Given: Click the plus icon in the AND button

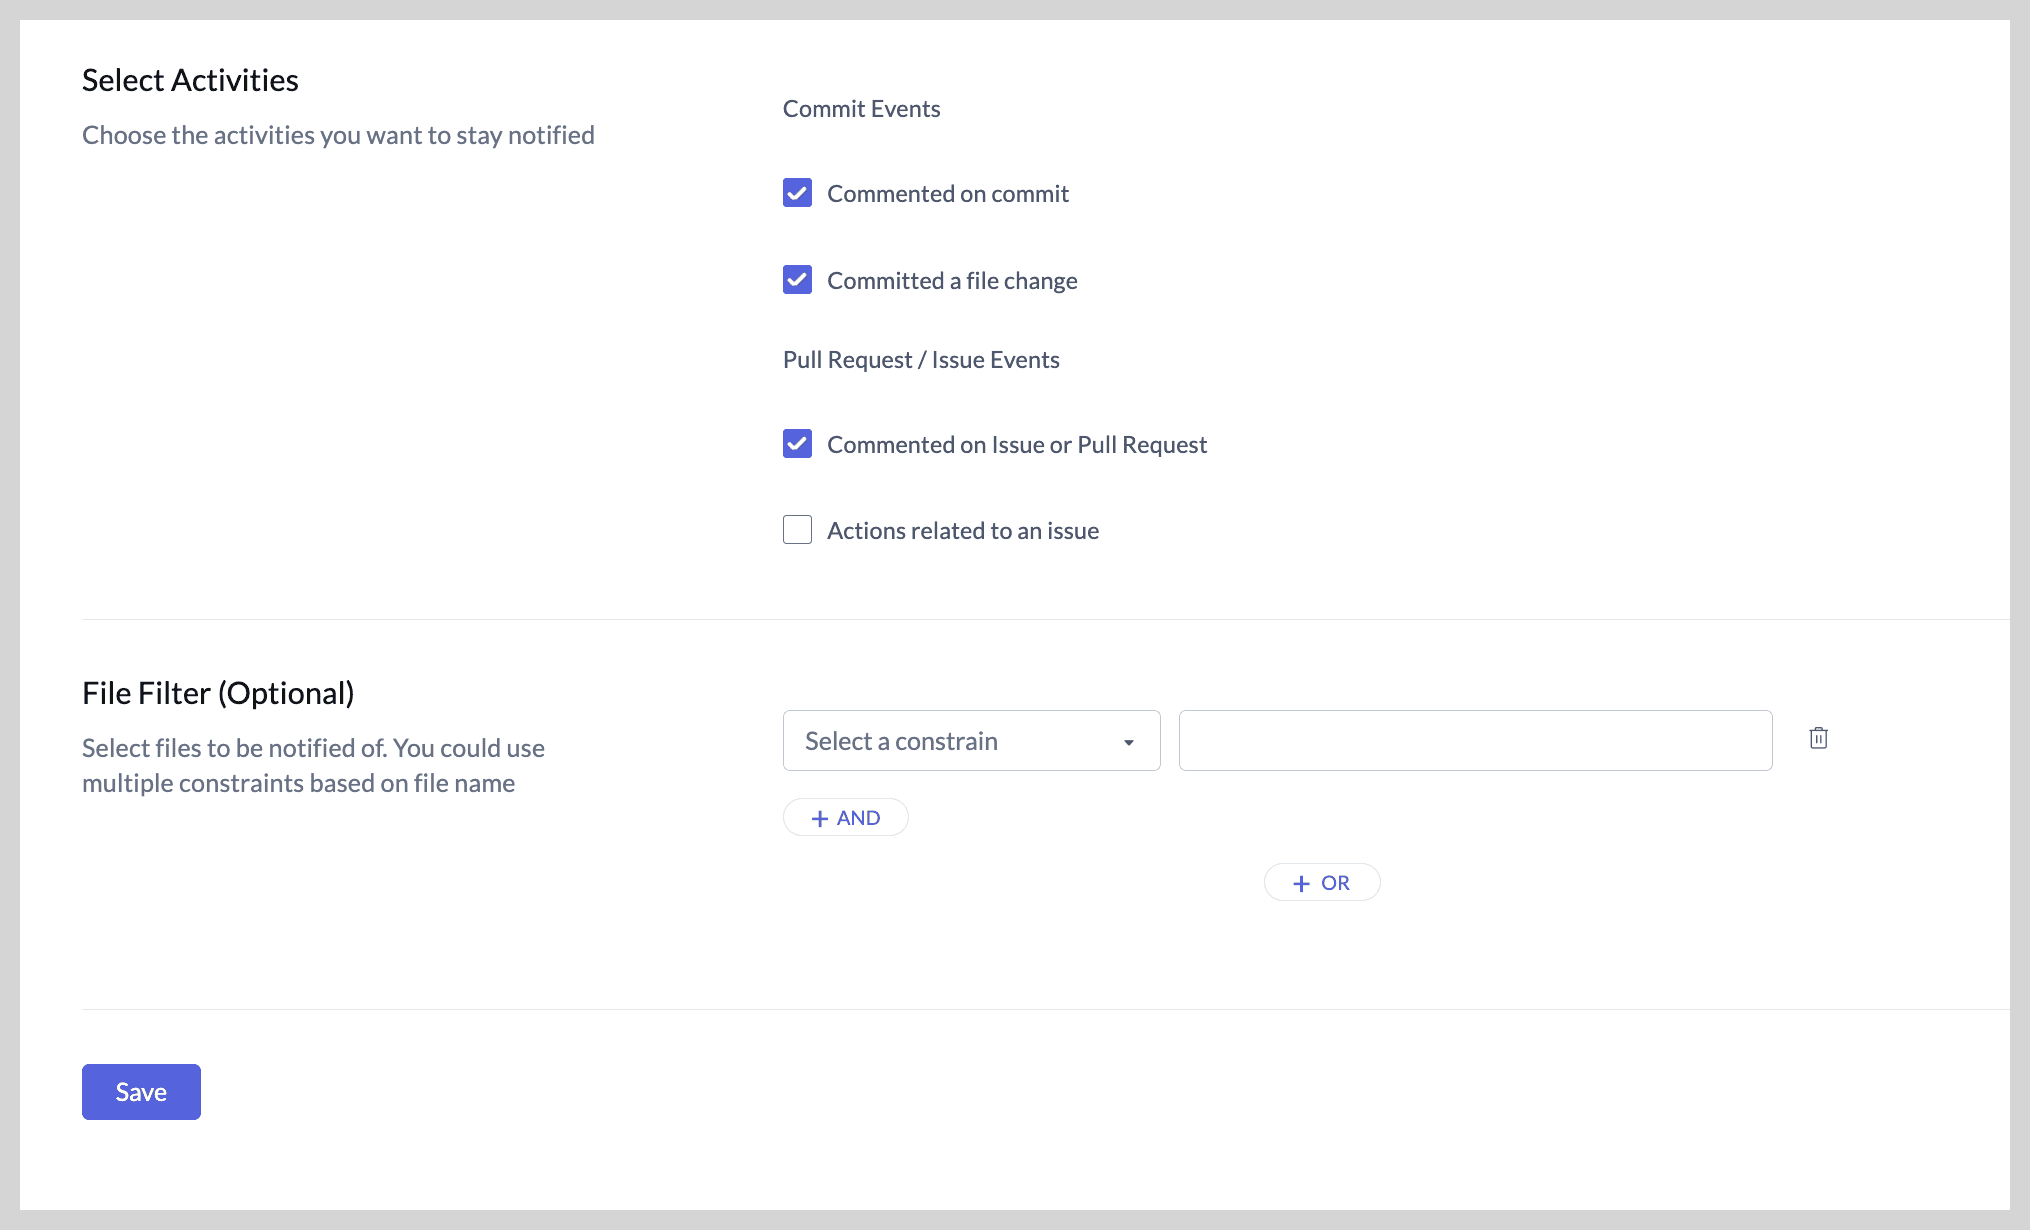Looking at the screenshot, I should 820,819.
